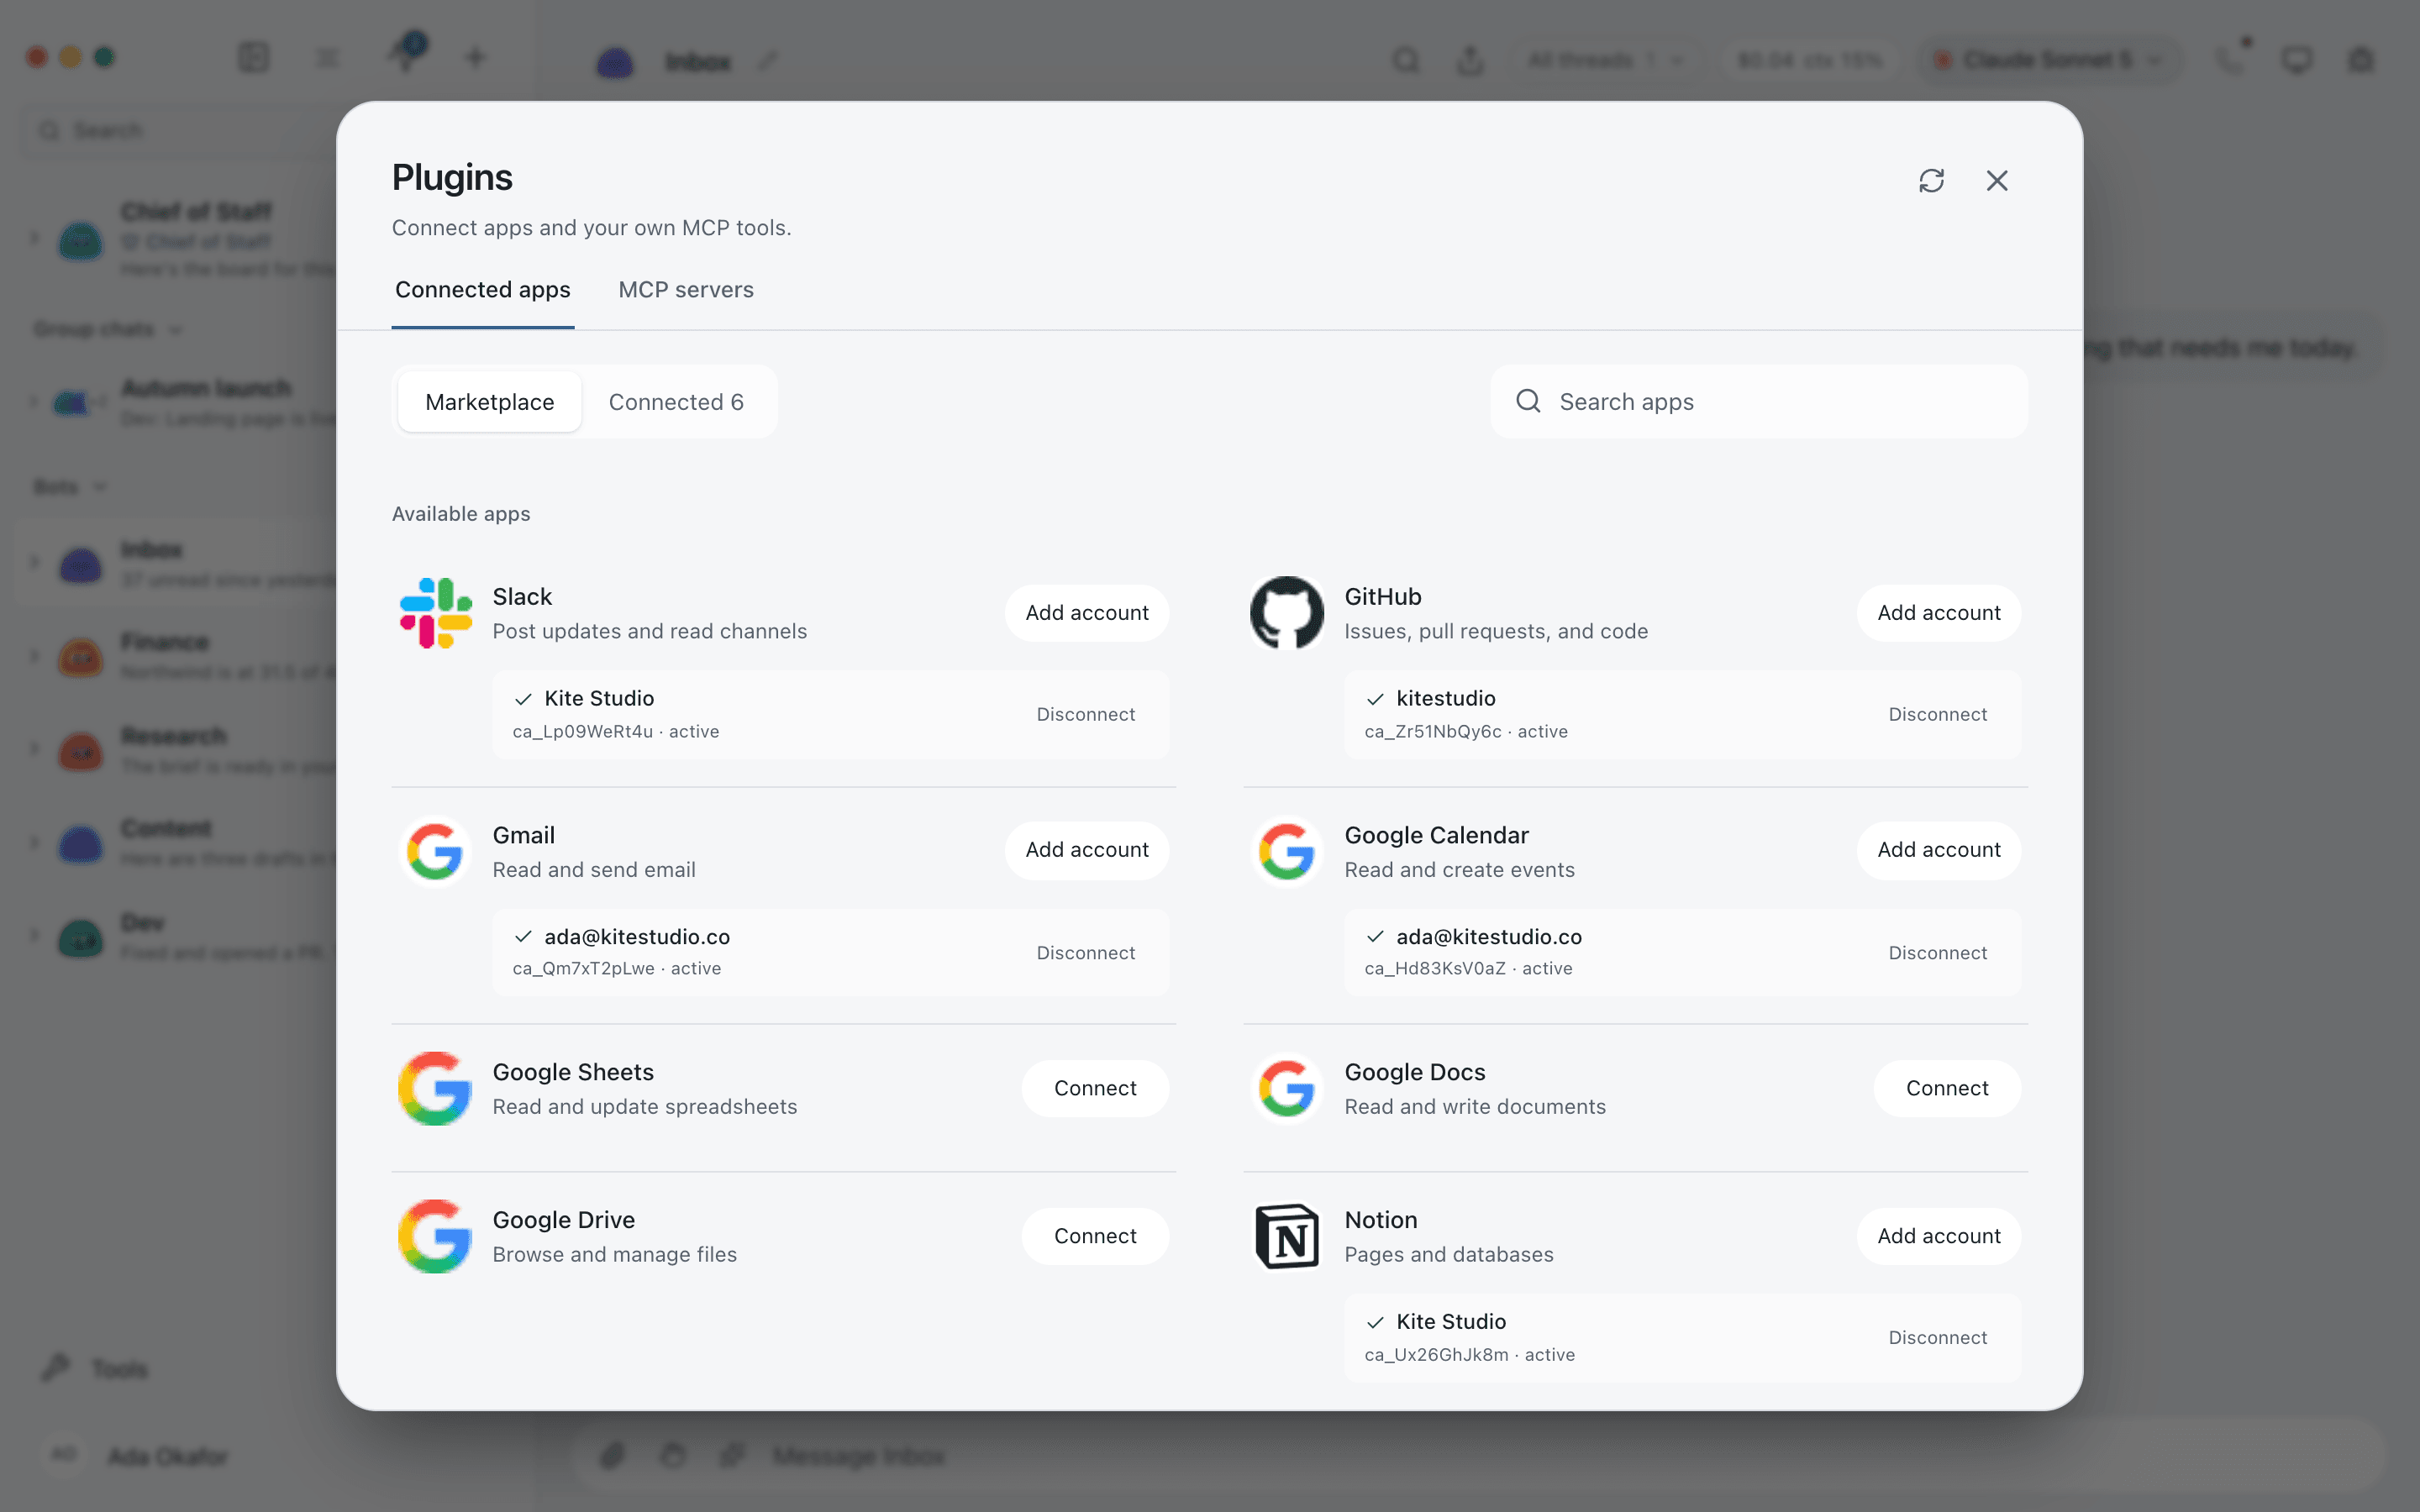Click the search magnifier icon in Search apps
This screenshot has height=1512, width=2420.
pyautogui.click(x=1528, y=402)
